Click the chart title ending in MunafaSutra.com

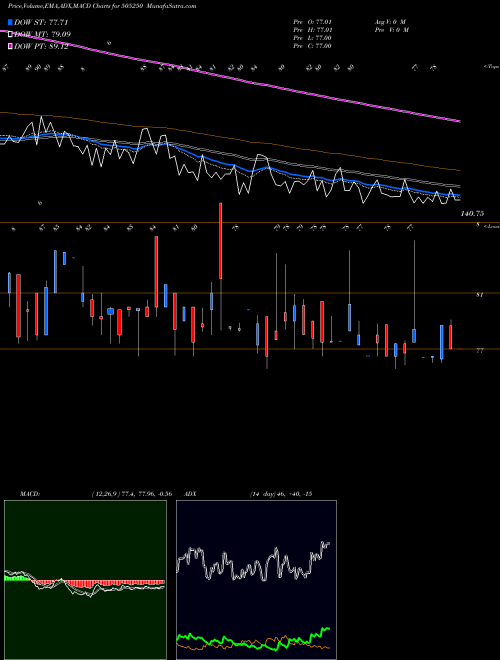point(102,6)
